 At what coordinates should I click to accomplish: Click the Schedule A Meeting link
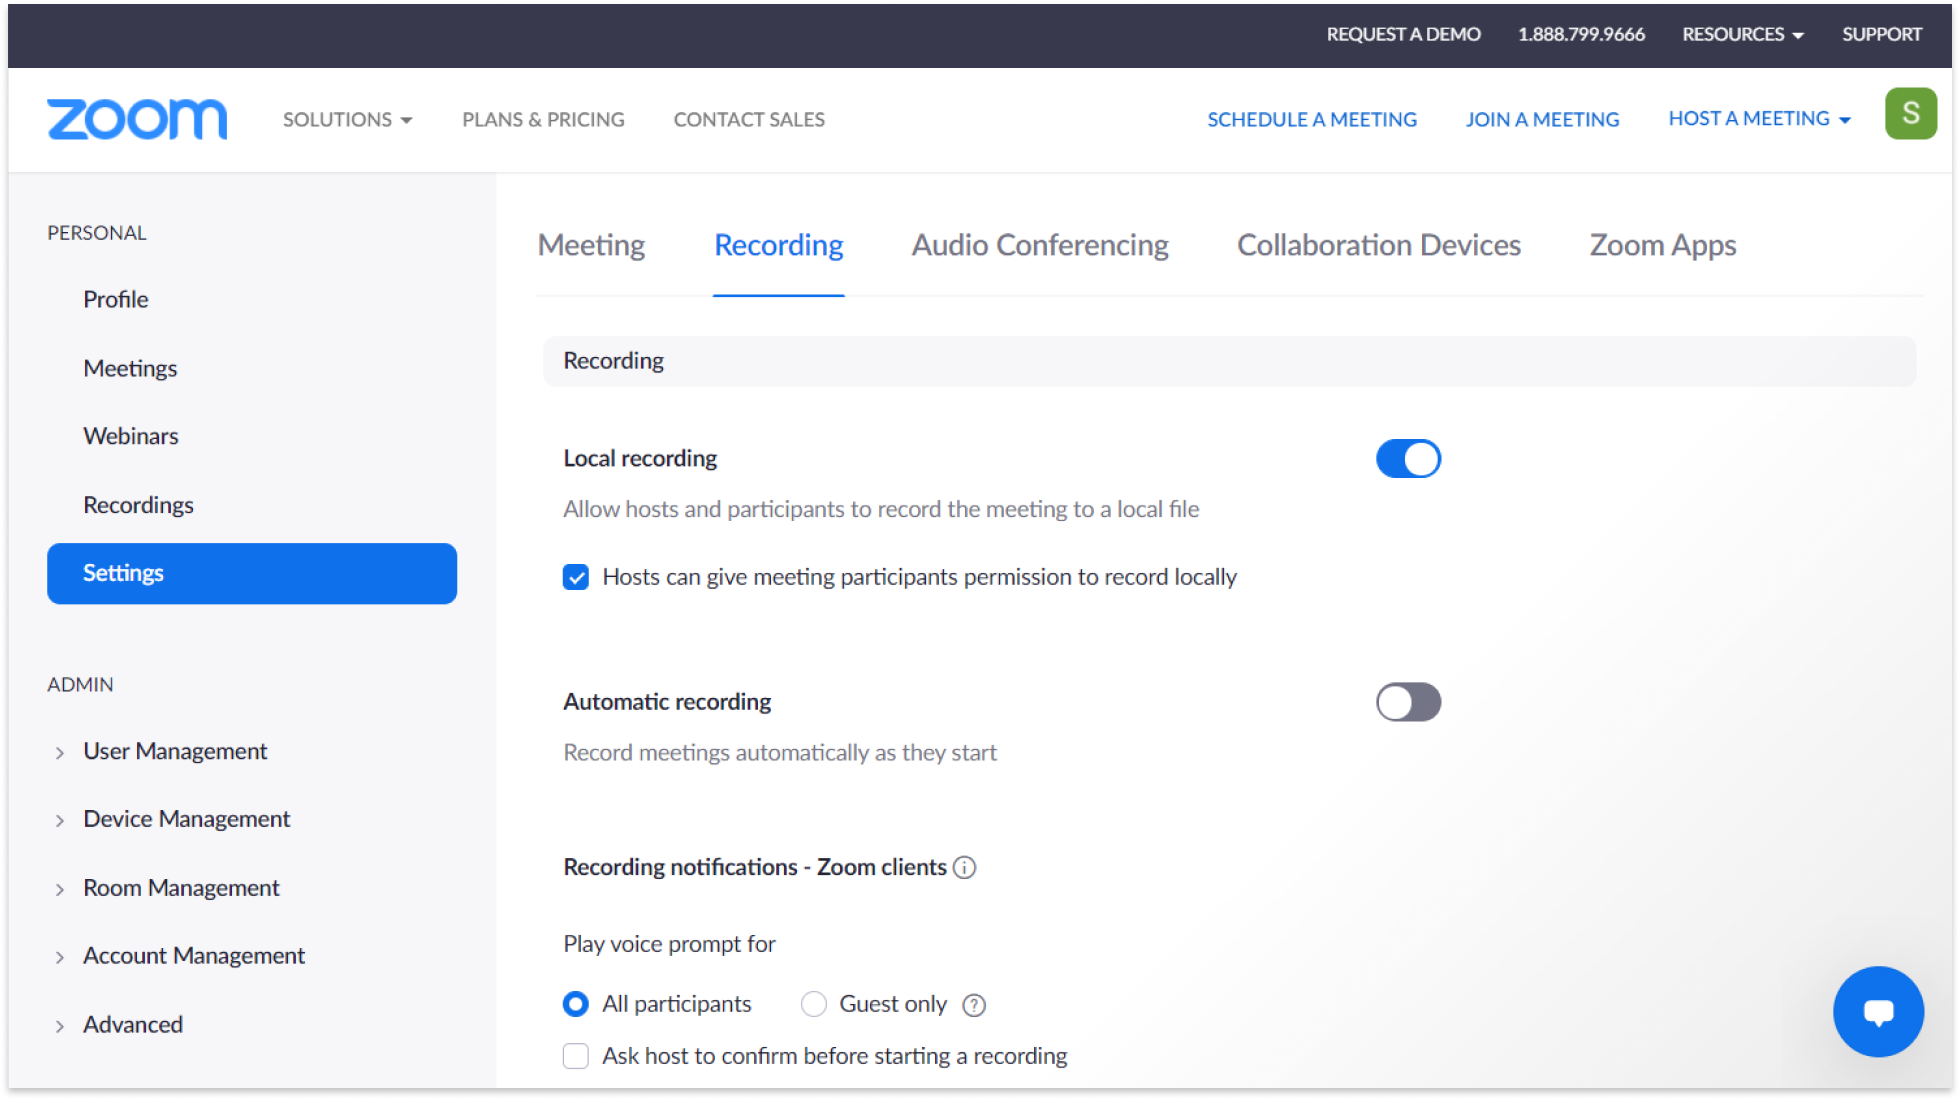click(1312, 119)
